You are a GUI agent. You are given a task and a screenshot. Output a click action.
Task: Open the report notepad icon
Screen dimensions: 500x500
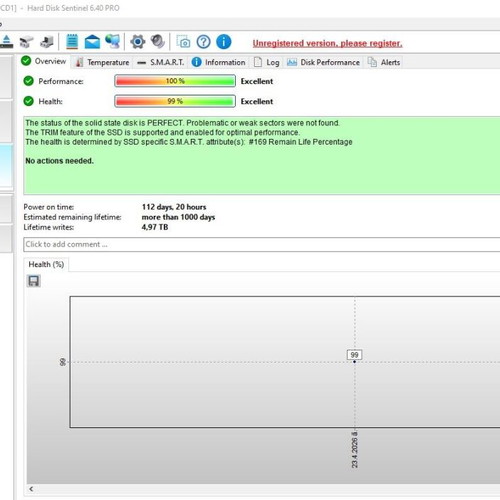[72, 42]
